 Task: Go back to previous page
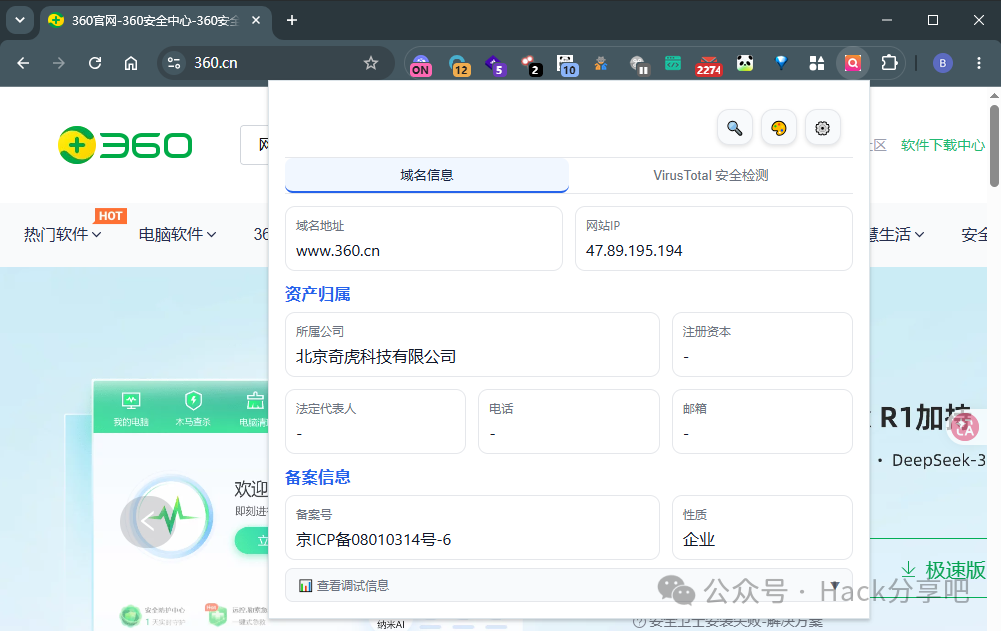pyautogui.click(x=23, y=63)
